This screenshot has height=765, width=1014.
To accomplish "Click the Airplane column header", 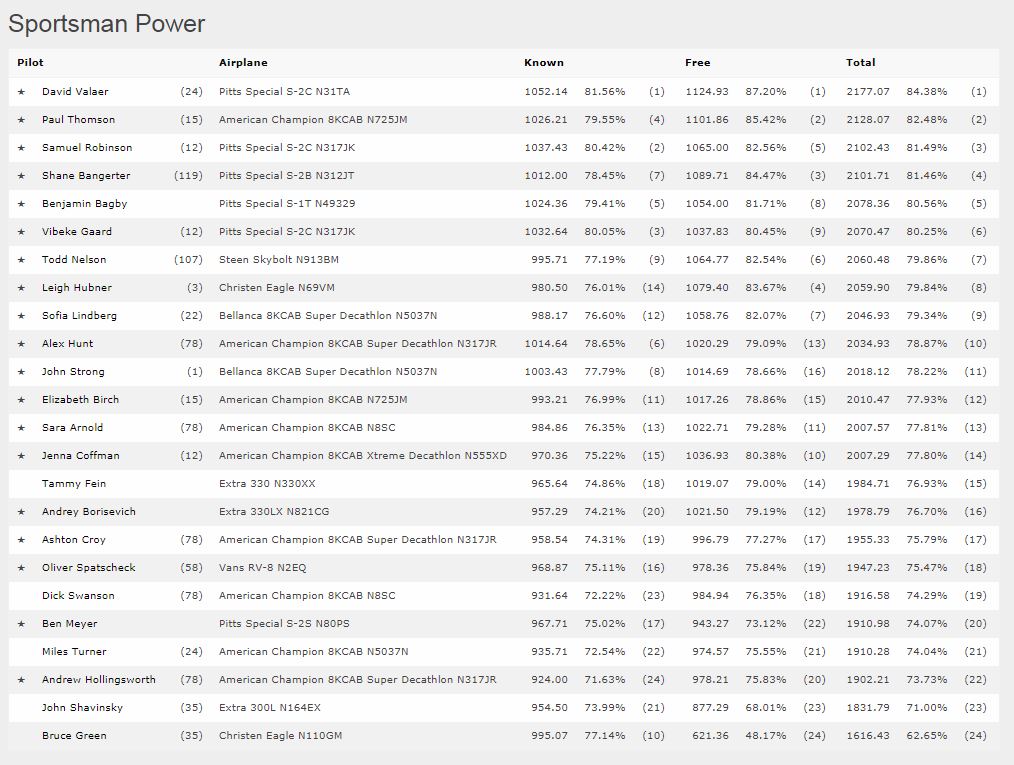I will coord(243,63).
